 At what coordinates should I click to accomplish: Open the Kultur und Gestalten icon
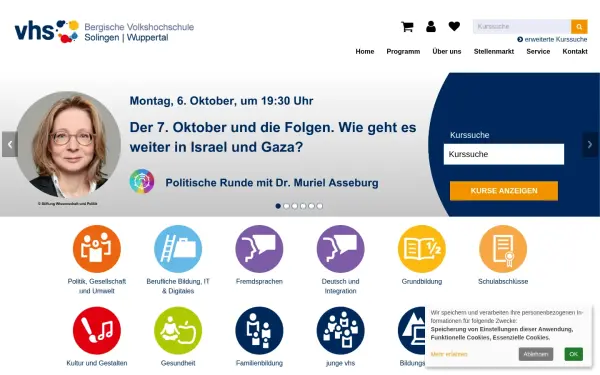[97, 330]
